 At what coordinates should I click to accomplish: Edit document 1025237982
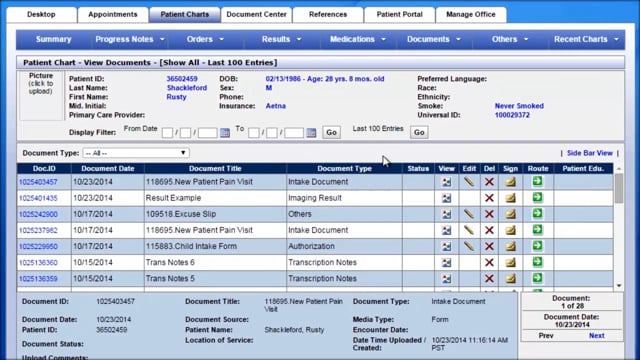(469, 230)
